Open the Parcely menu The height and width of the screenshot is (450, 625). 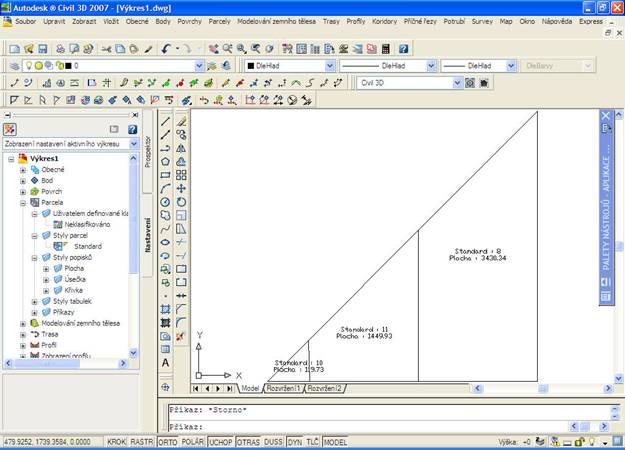(219, 22)
